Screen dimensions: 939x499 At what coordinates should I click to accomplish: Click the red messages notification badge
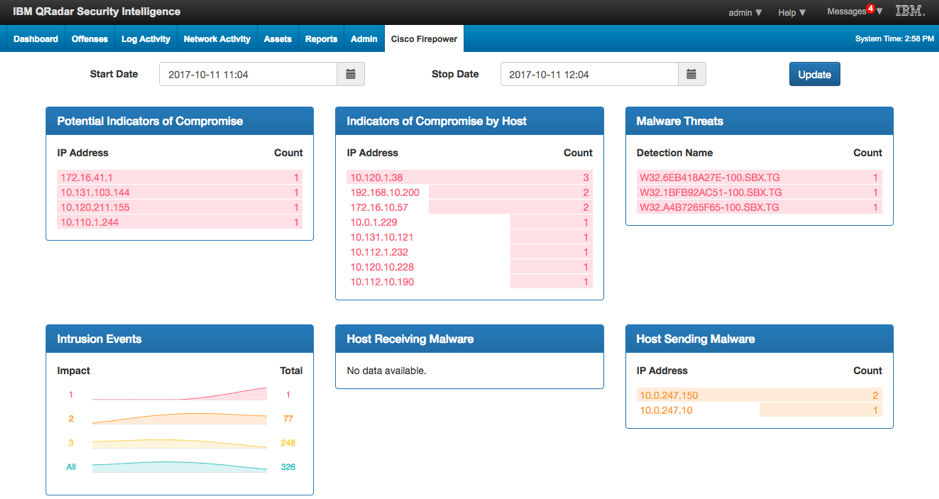click(x=870, y=9)
